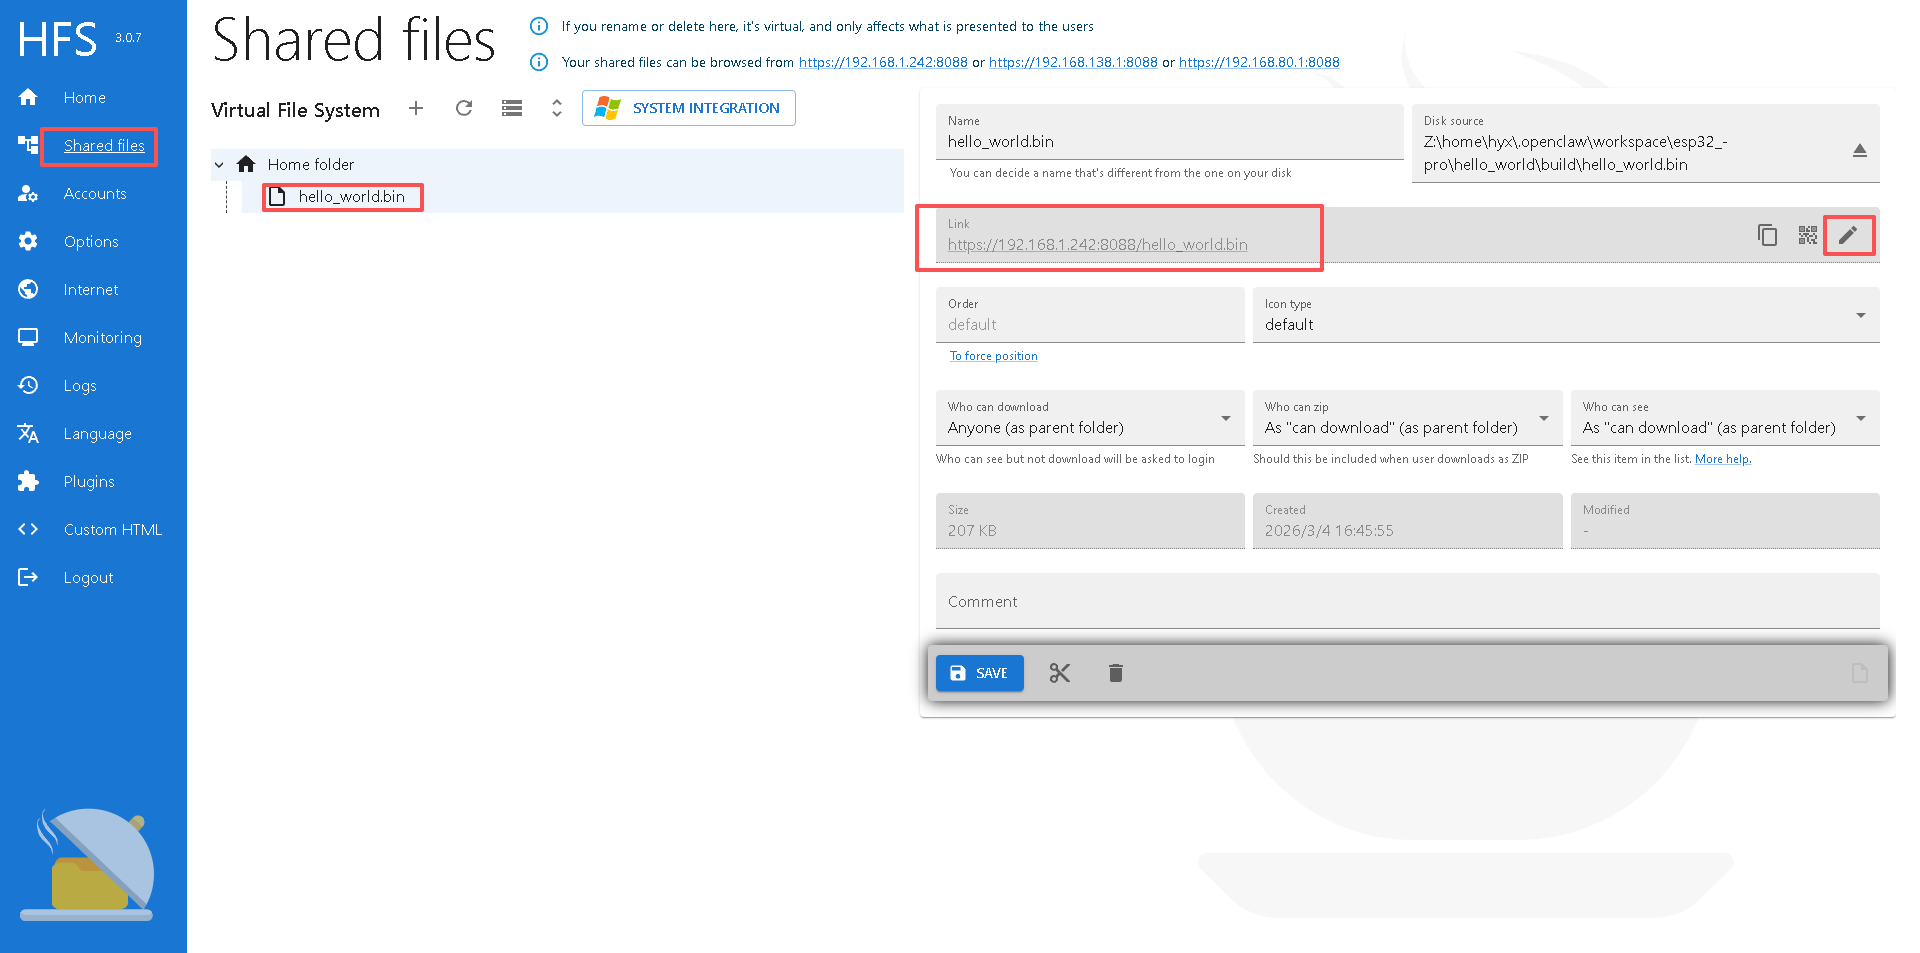
Task: Click the SYSTEM INTEGRATION button
Action: 689,108
